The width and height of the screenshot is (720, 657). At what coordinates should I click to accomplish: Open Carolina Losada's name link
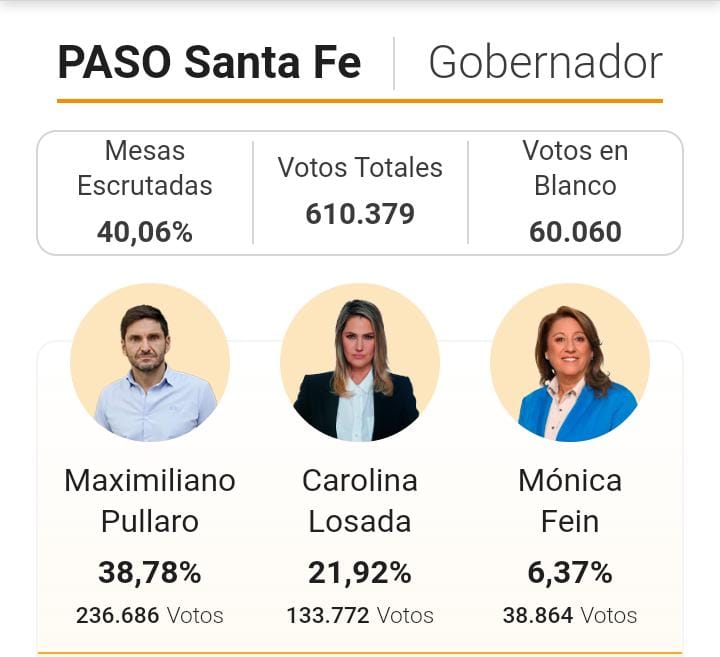coord(360,501)
